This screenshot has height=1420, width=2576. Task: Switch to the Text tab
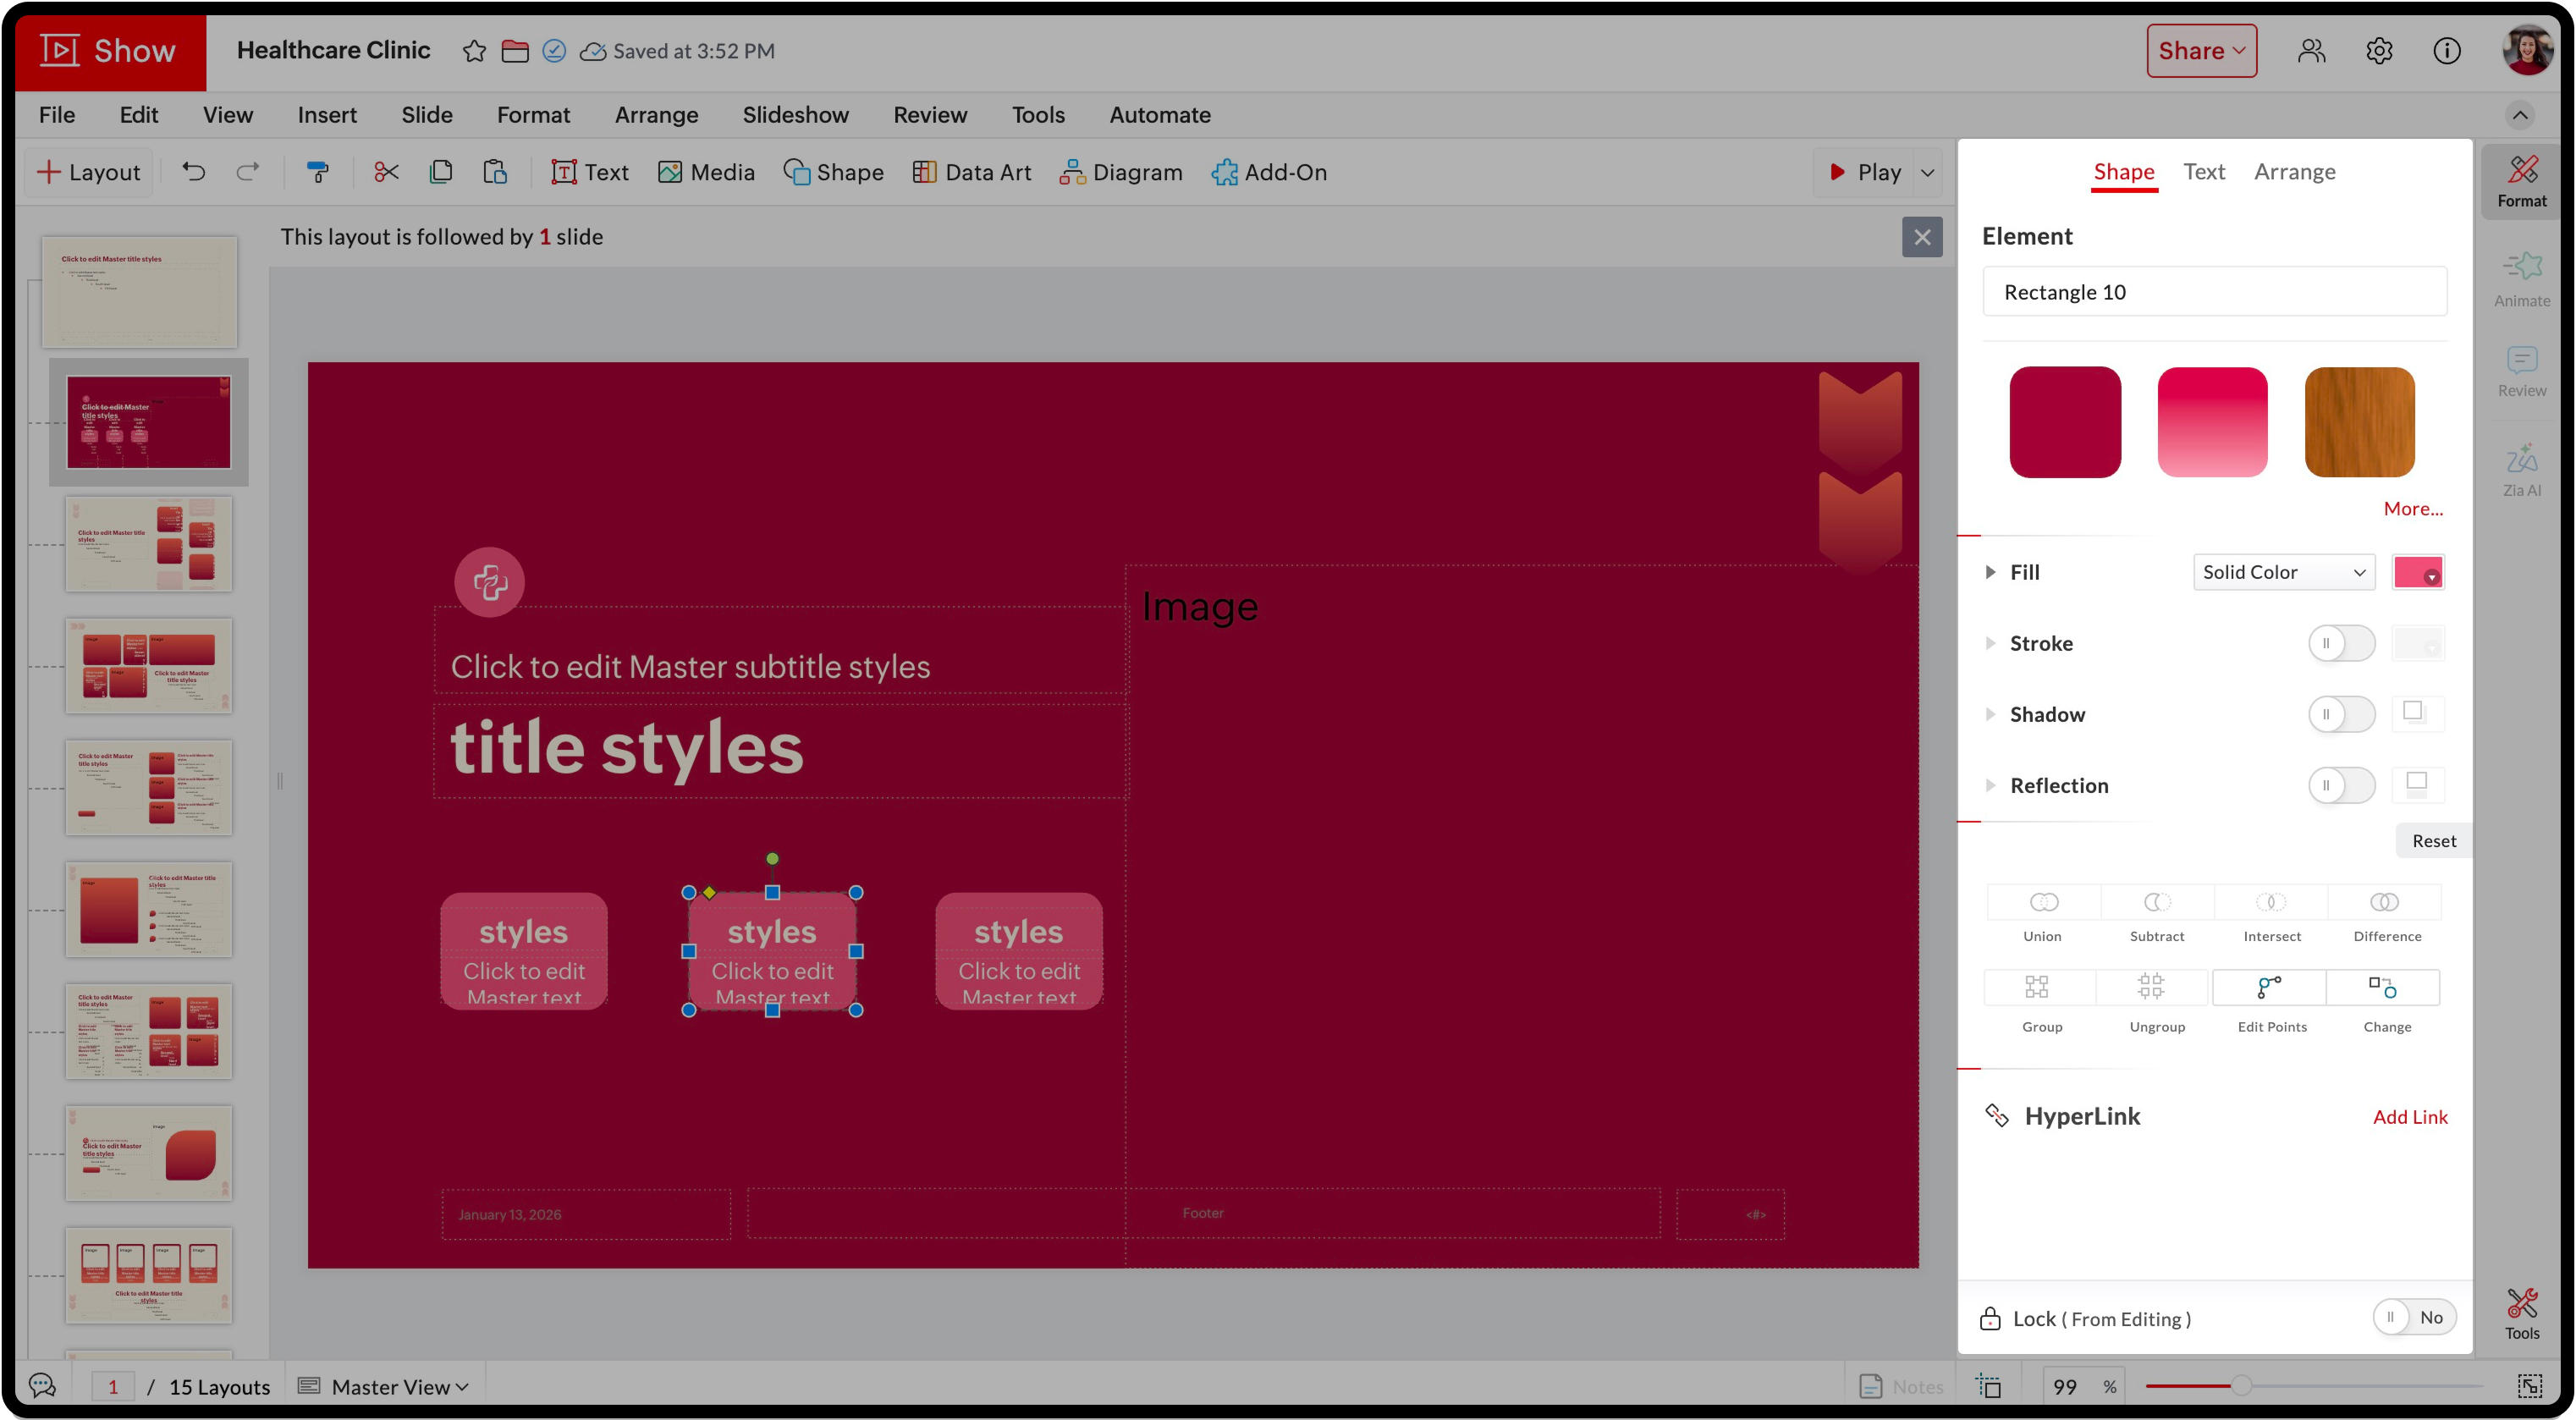coord(2203,172)
